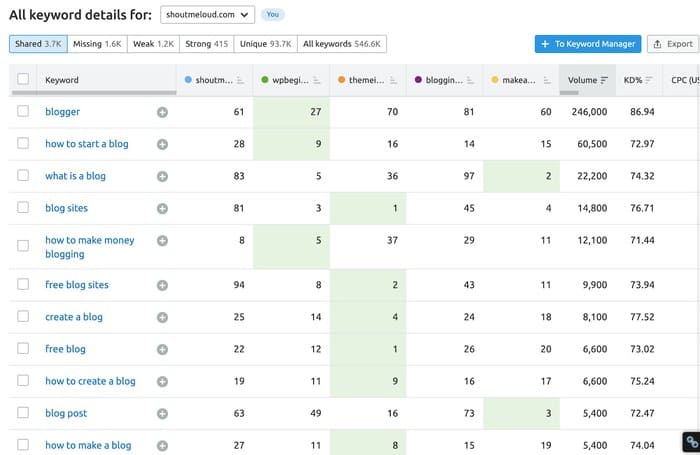This screenshot has width=700, height=455.
Task: Click the 'You' badge next to domain
Action: [272, 14]
